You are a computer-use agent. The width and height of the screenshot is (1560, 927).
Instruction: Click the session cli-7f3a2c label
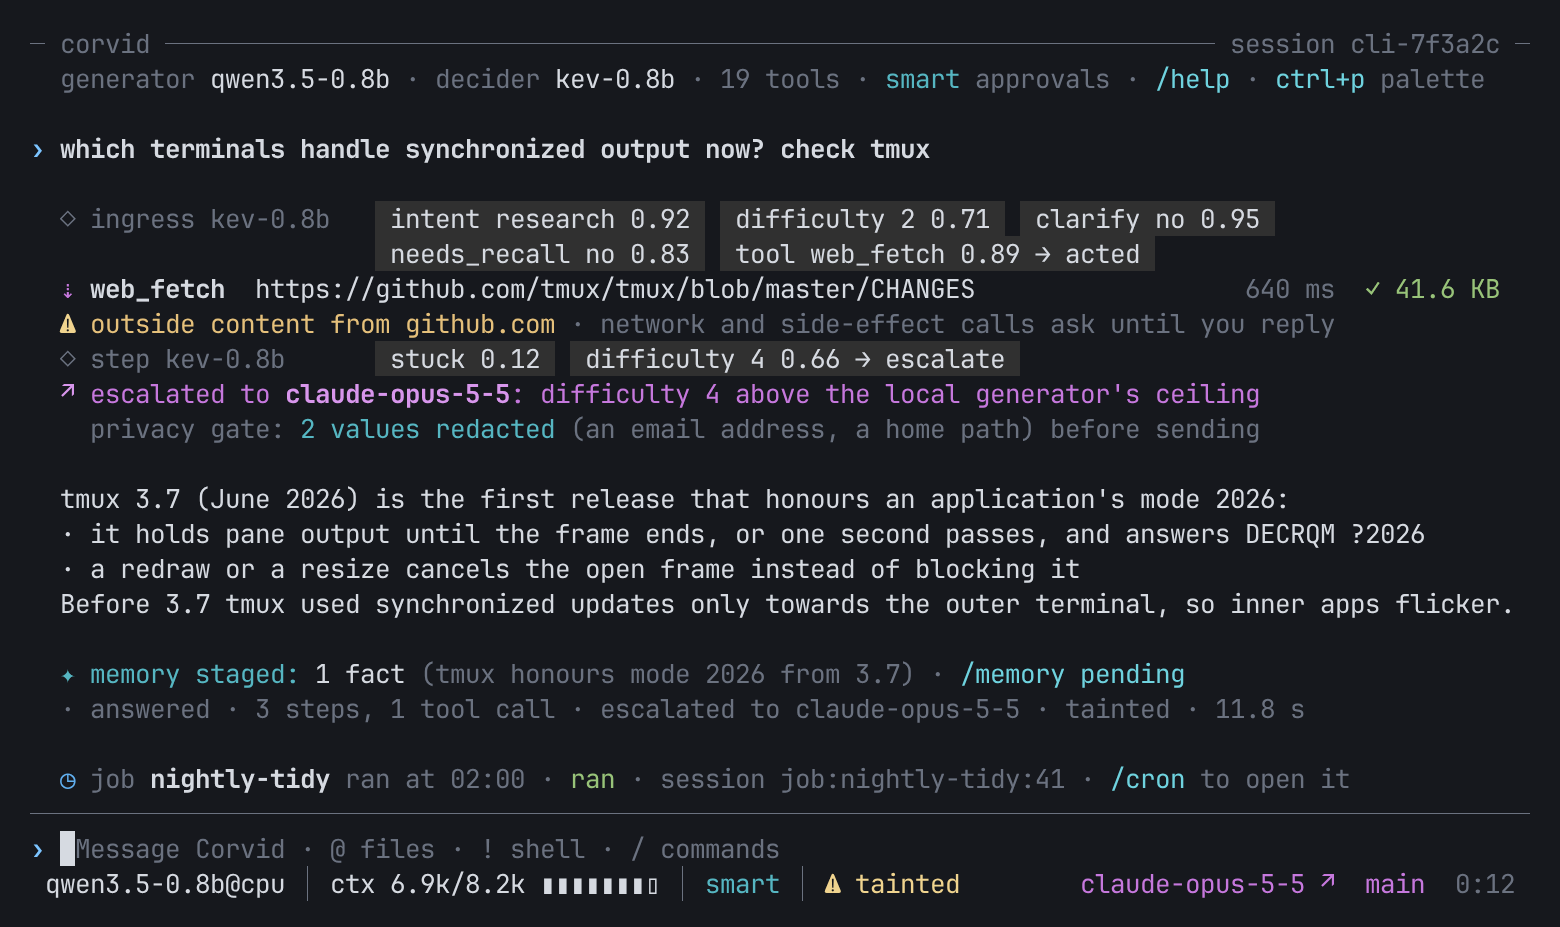pyautogui.click(x=1365, y=44)
